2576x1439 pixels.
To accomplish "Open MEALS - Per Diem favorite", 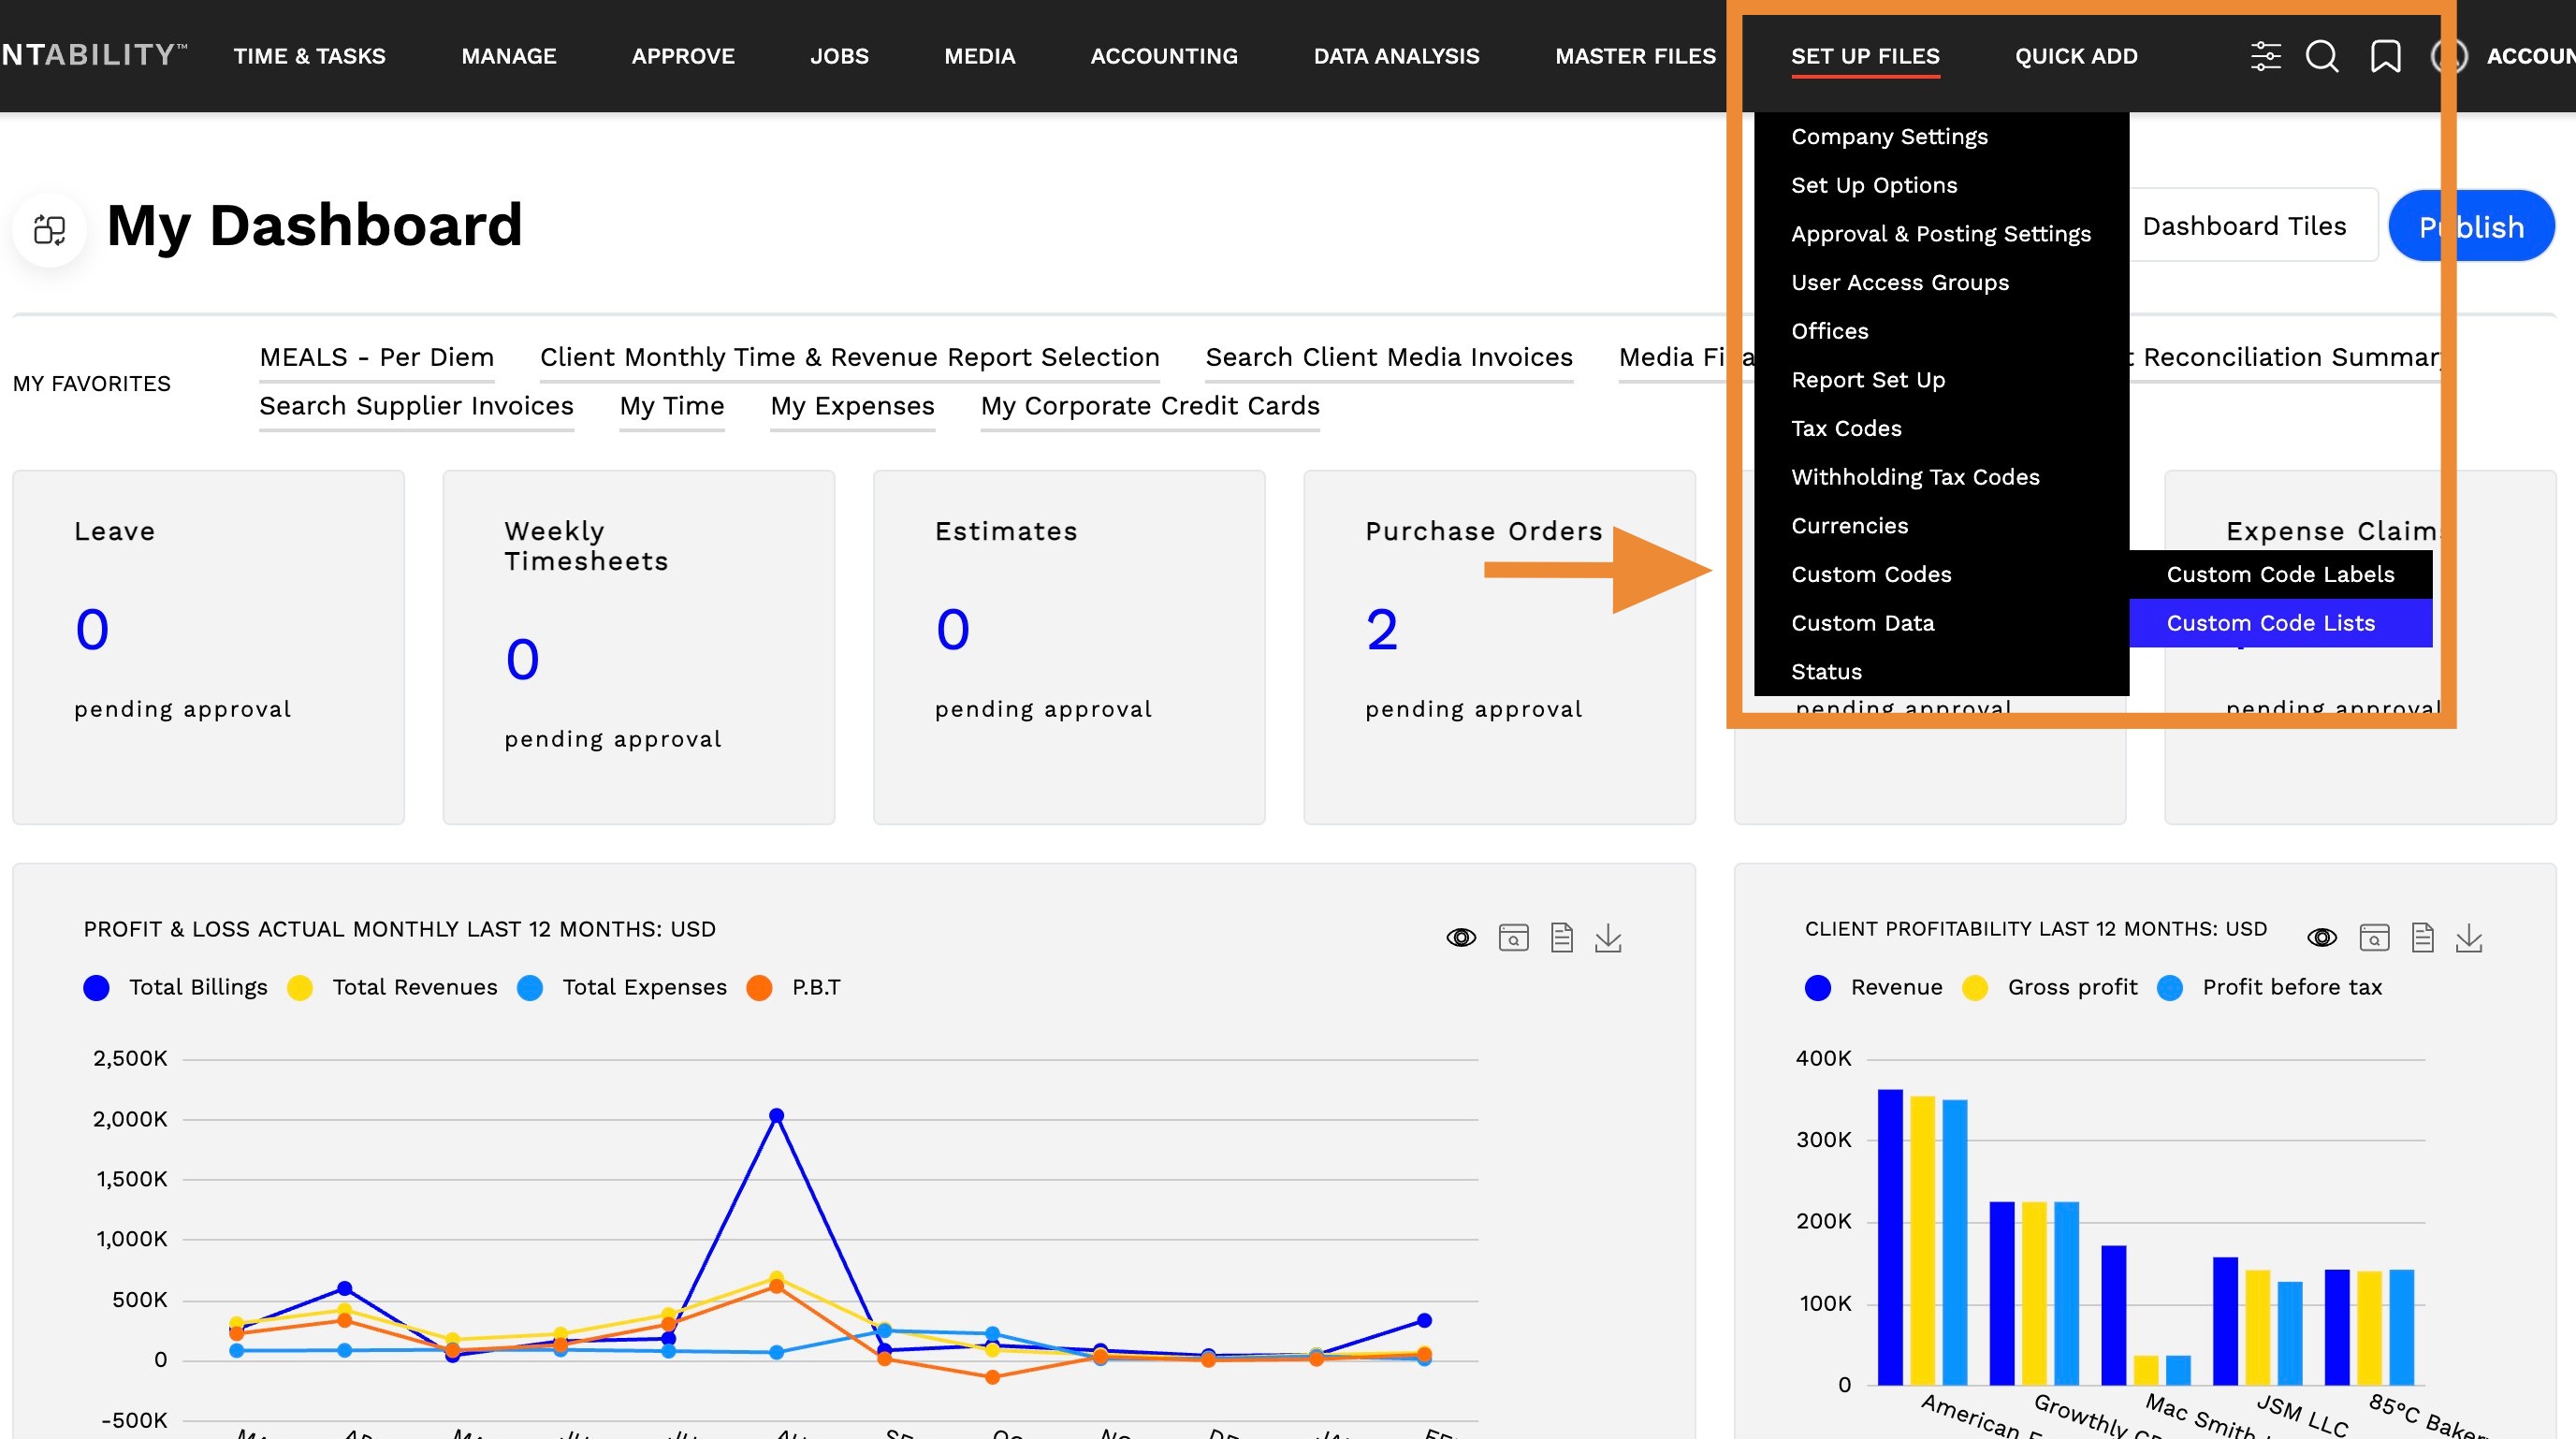I will (376, 358).
